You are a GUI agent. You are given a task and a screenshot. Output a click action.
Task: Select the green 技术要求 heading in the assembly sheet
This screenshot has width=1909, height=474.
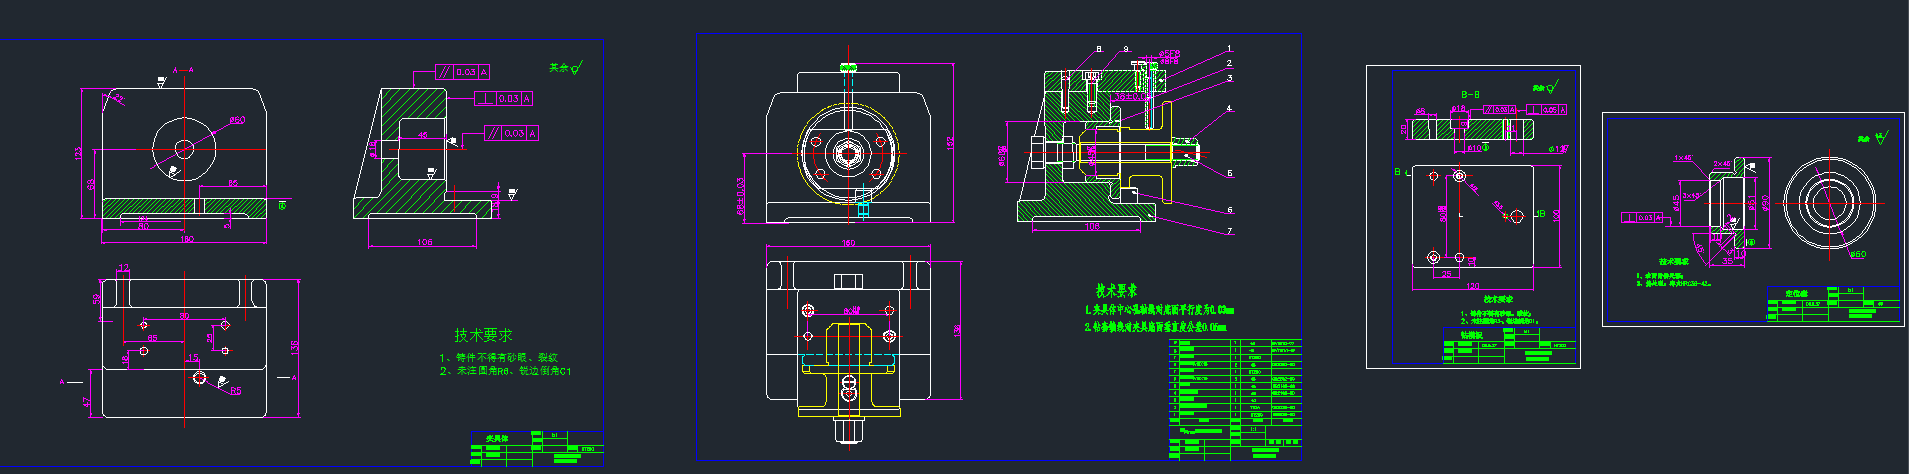click(1116, 291)
